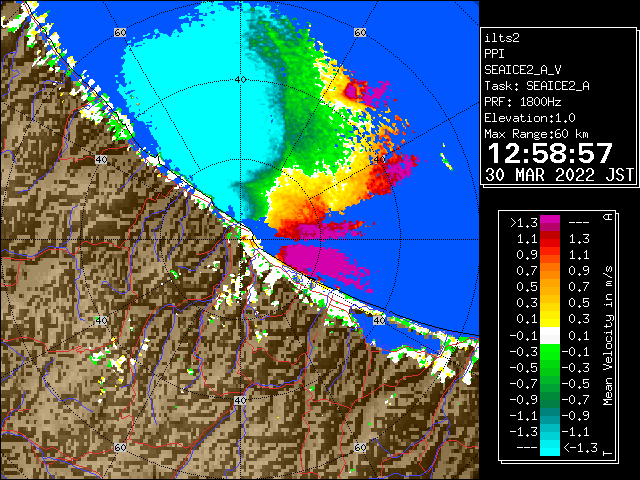Screen dimensions: 640x480
Task: Click the "ilts2" site name text
Action: coord(502,38)
